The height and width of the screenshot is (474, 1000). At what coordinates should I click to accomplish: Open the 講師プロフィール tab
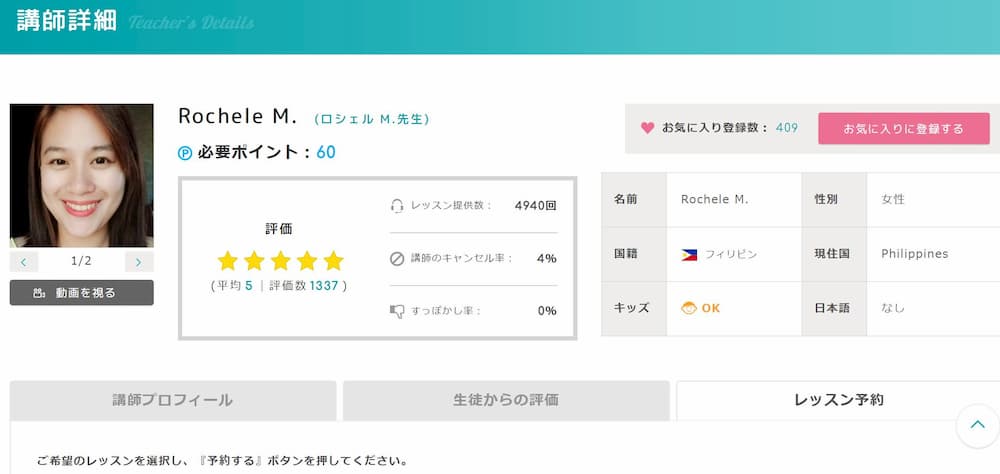[x=173, y=400]
